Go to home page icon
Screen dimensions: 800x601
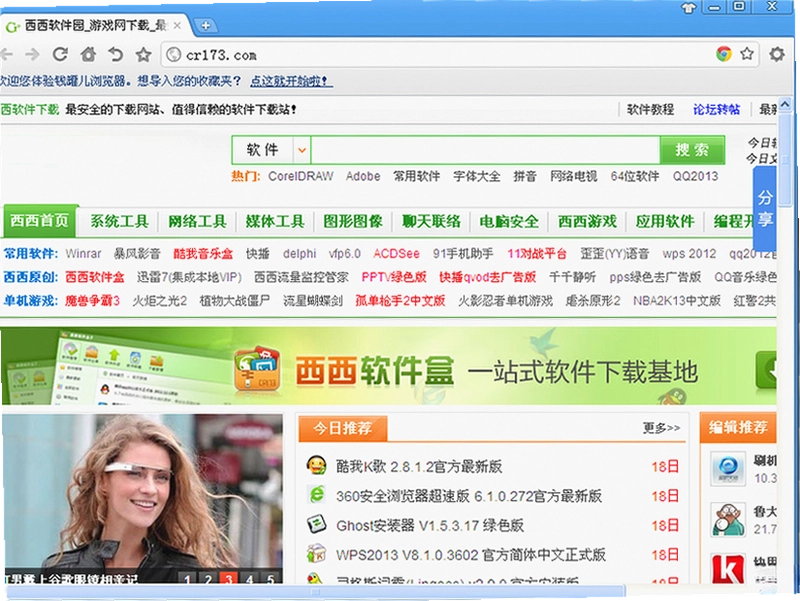(x=88, y=54)
